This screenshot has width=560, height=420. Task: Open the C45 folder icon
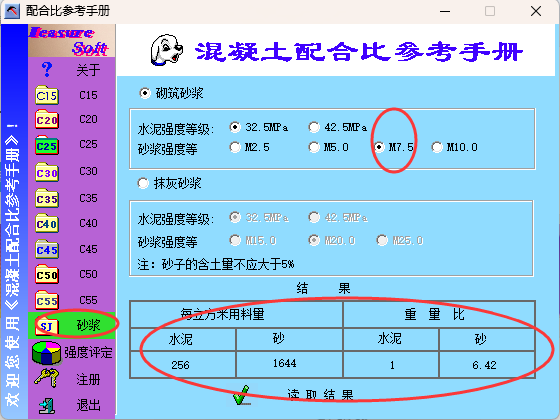(47, 249)
